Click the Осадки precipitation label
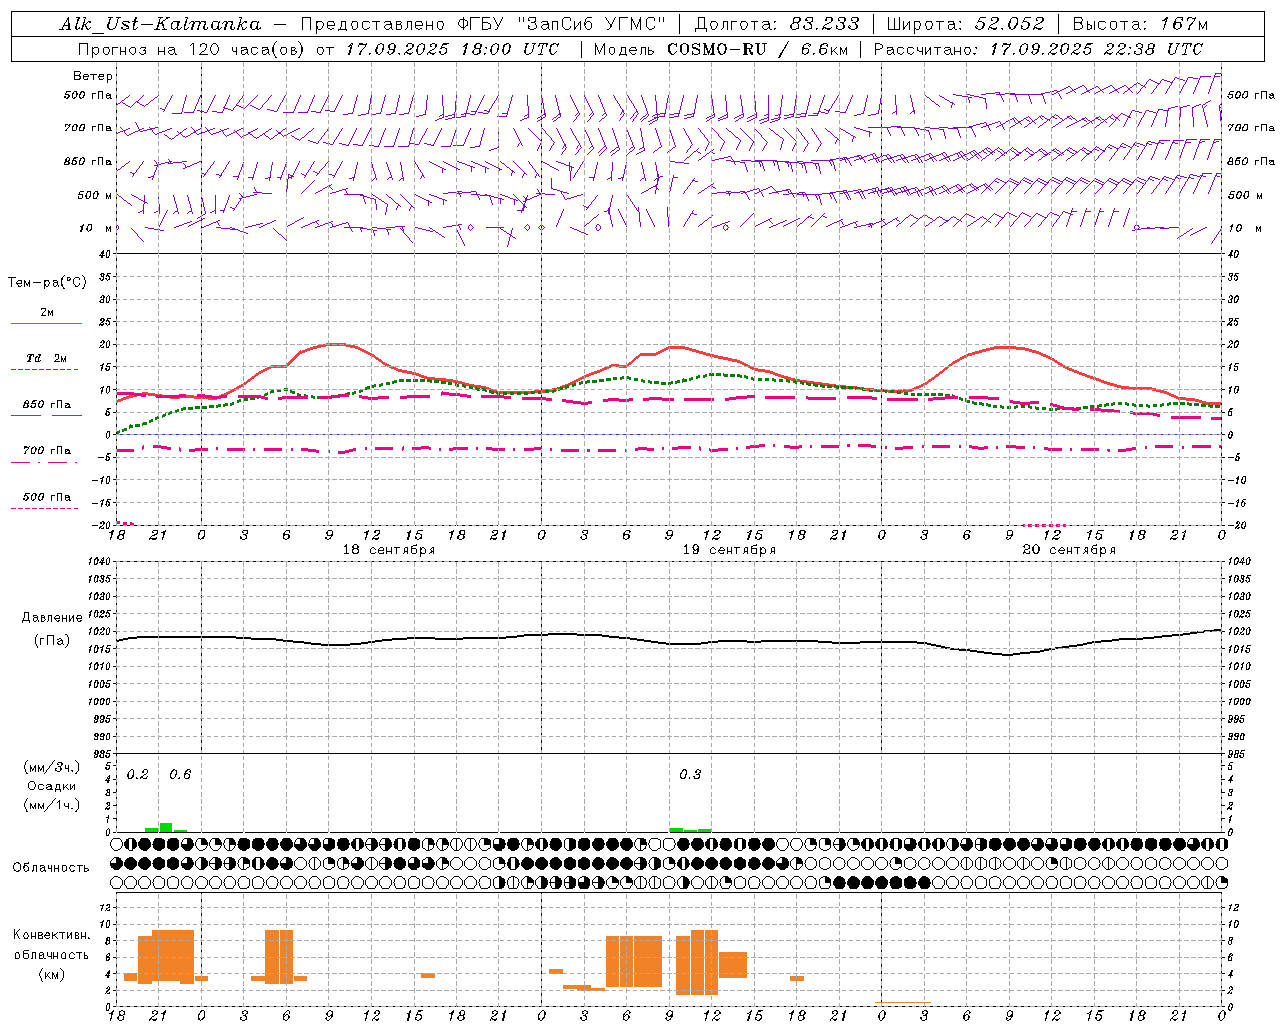The image size is (1280, 1024). [51, 786]
